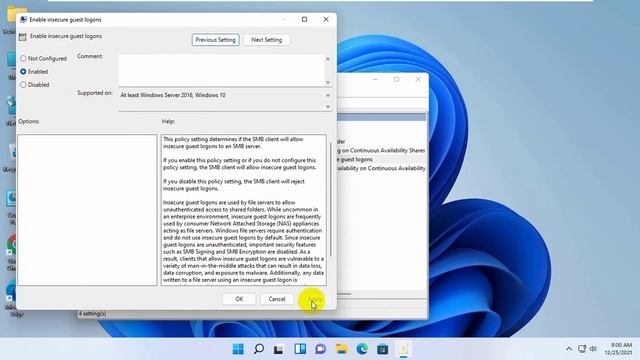Switch to the Group Policy Editor taskbar icon
This screenshot has height=360, width=640.
point(404,349)
